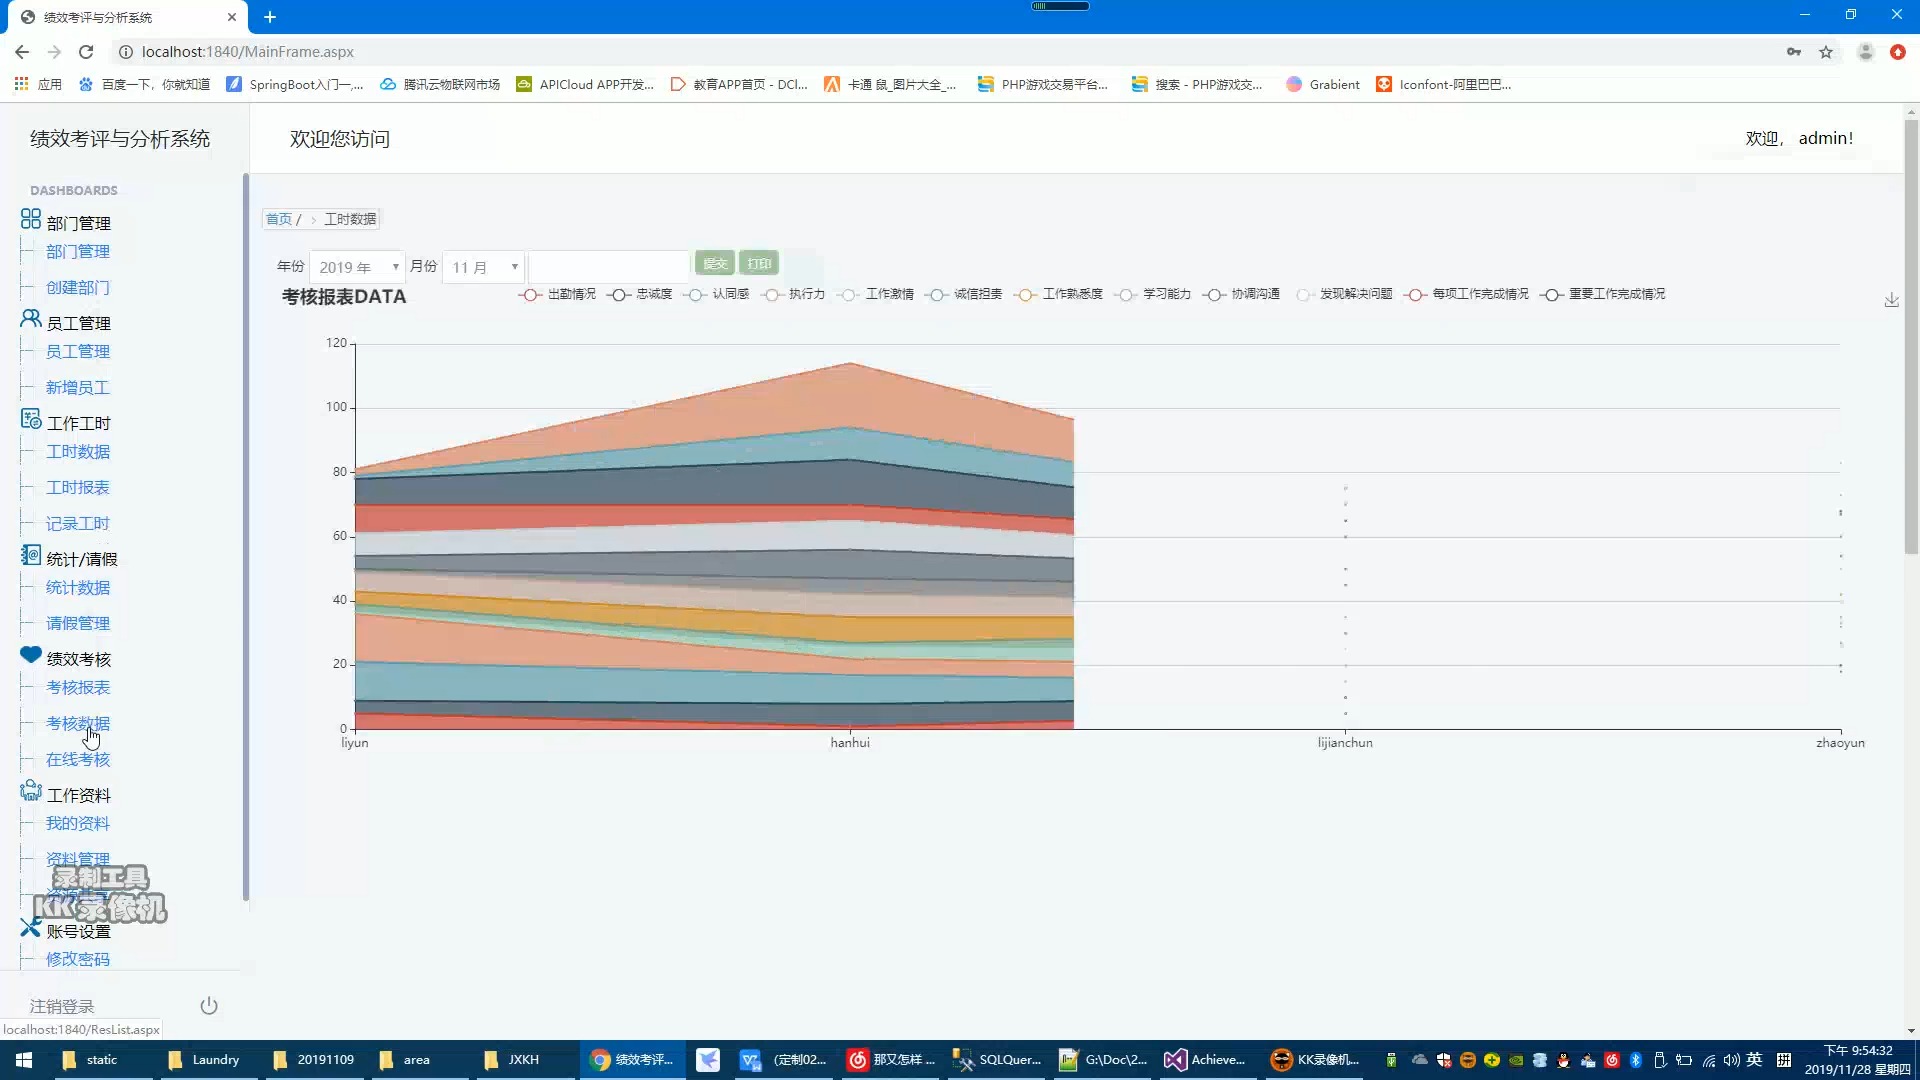
Task: Bookmark this page with star icon
Action: pos(1826,52)
